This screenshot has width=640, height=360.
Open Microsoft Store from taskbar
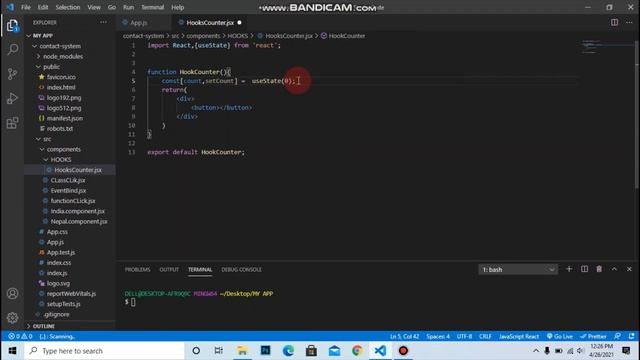coord(311,351)
